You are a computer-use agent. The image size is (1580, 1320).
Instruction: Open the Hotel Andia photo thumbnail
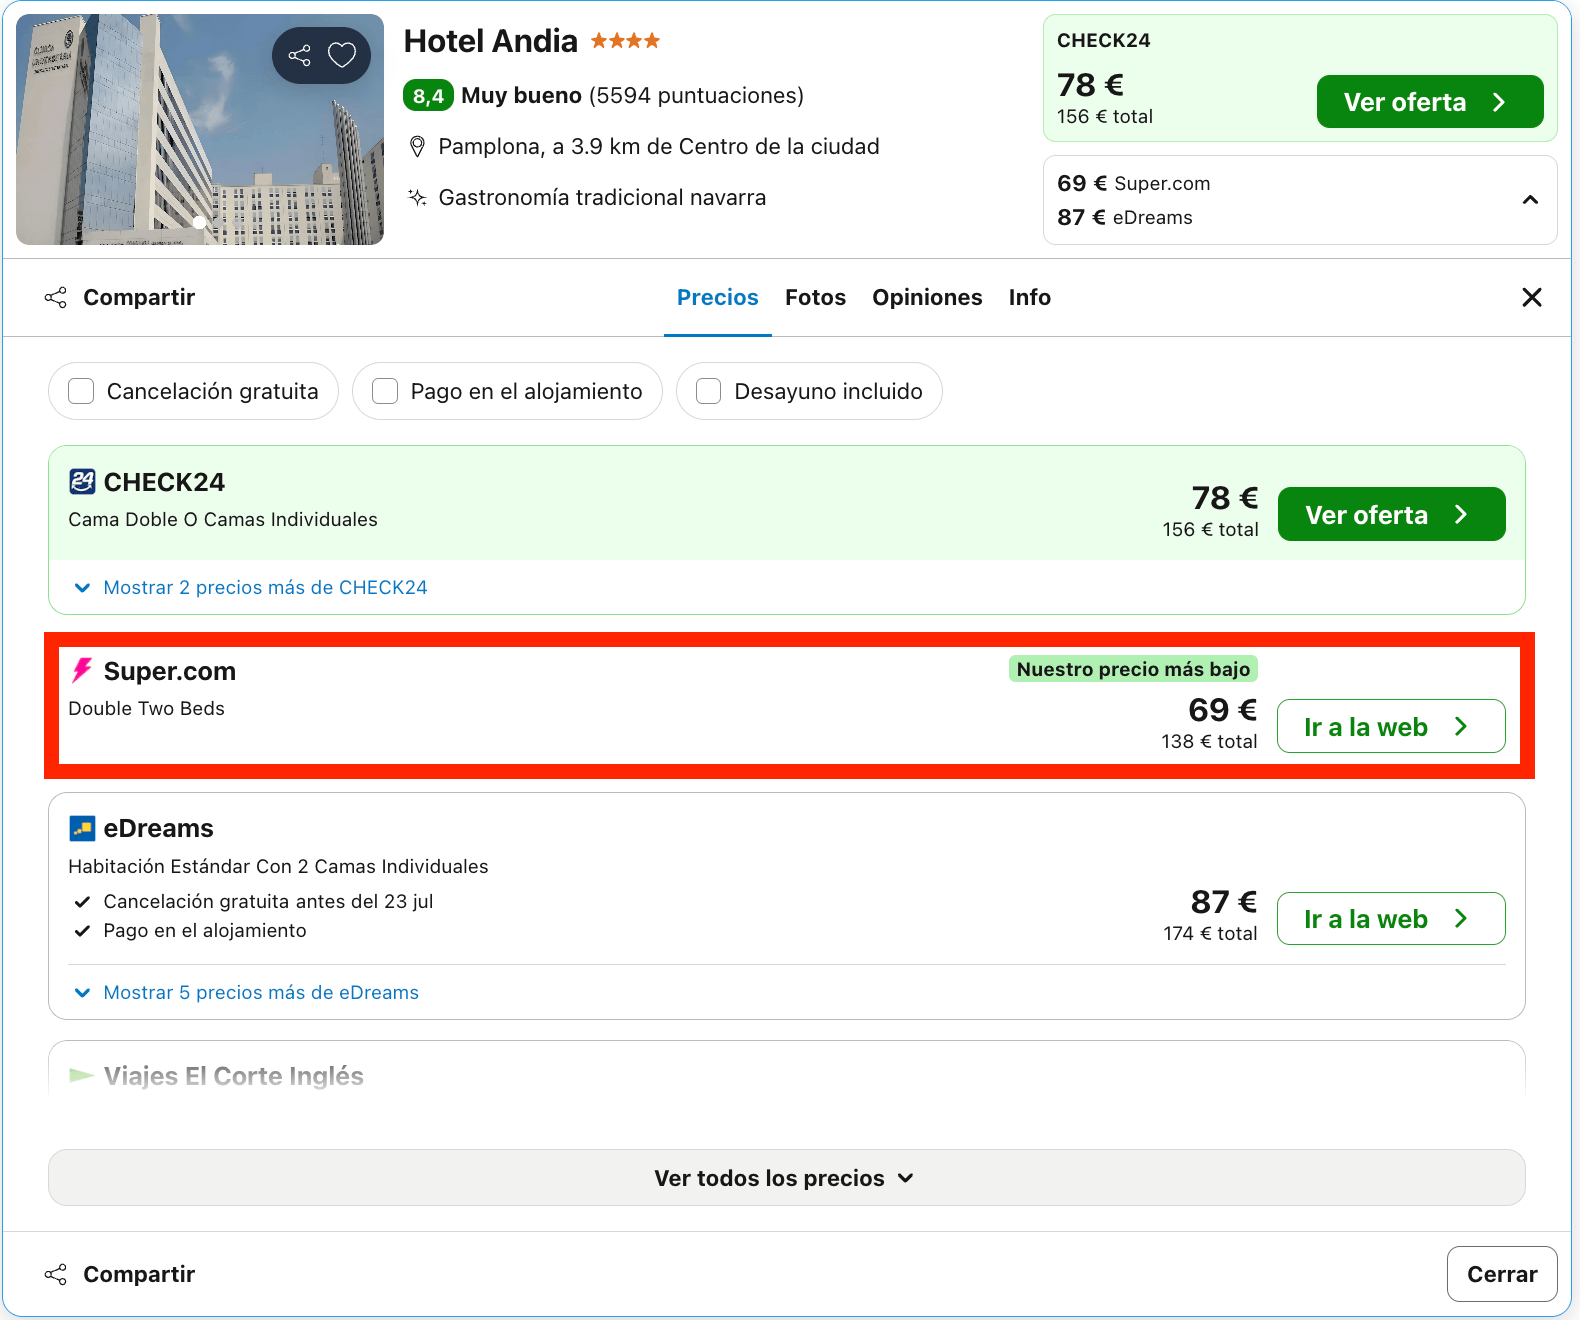click(200, 129)
